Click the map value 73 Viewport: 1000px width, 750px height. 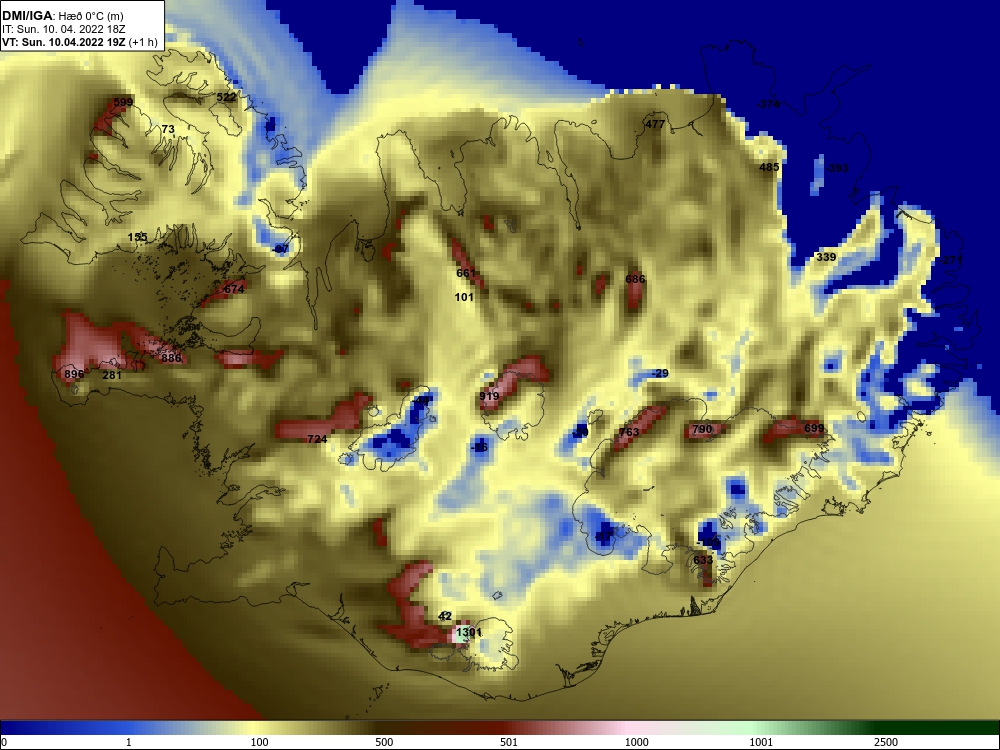(168, 129)
